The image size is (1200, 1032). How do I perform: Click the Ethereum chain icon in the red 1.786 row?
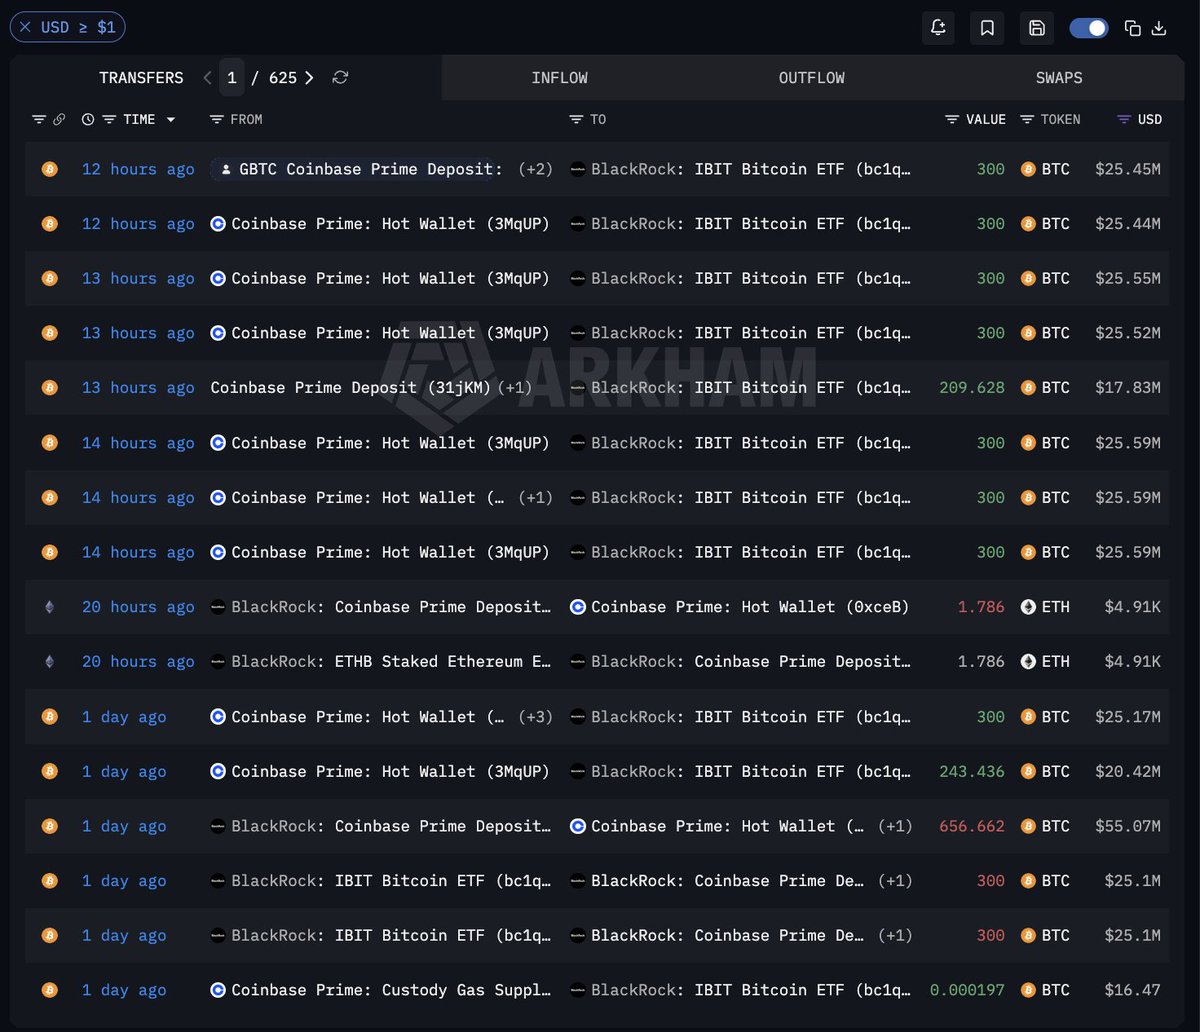pos(49,607)
